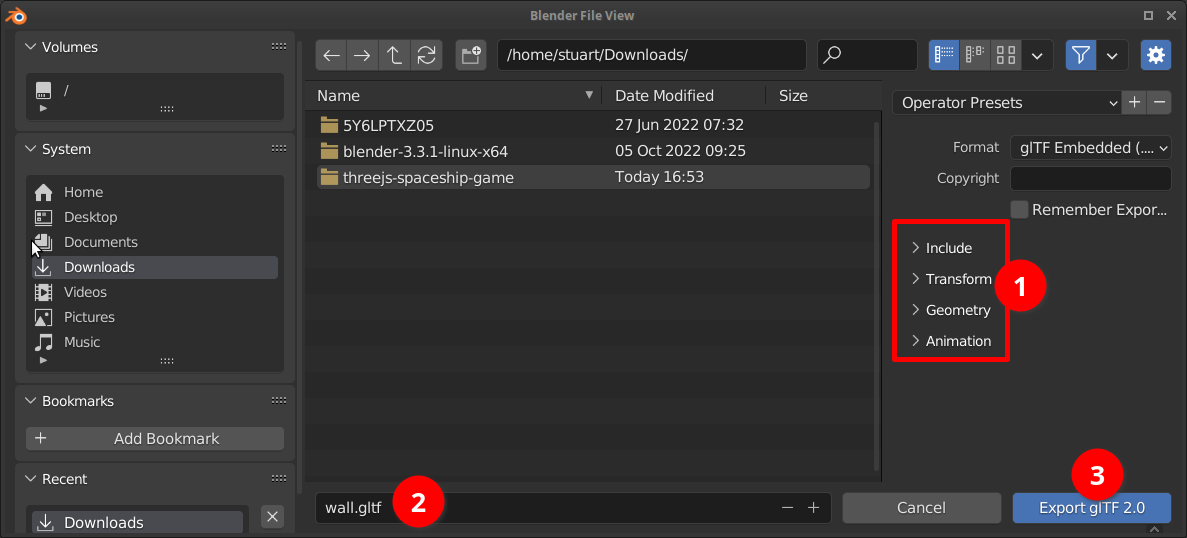Image resolution: width=1187 pixels, height=538 pixels.
Task: Switch to horizontal list display mode
Action: pyautogui.click(x=975, y=55)
